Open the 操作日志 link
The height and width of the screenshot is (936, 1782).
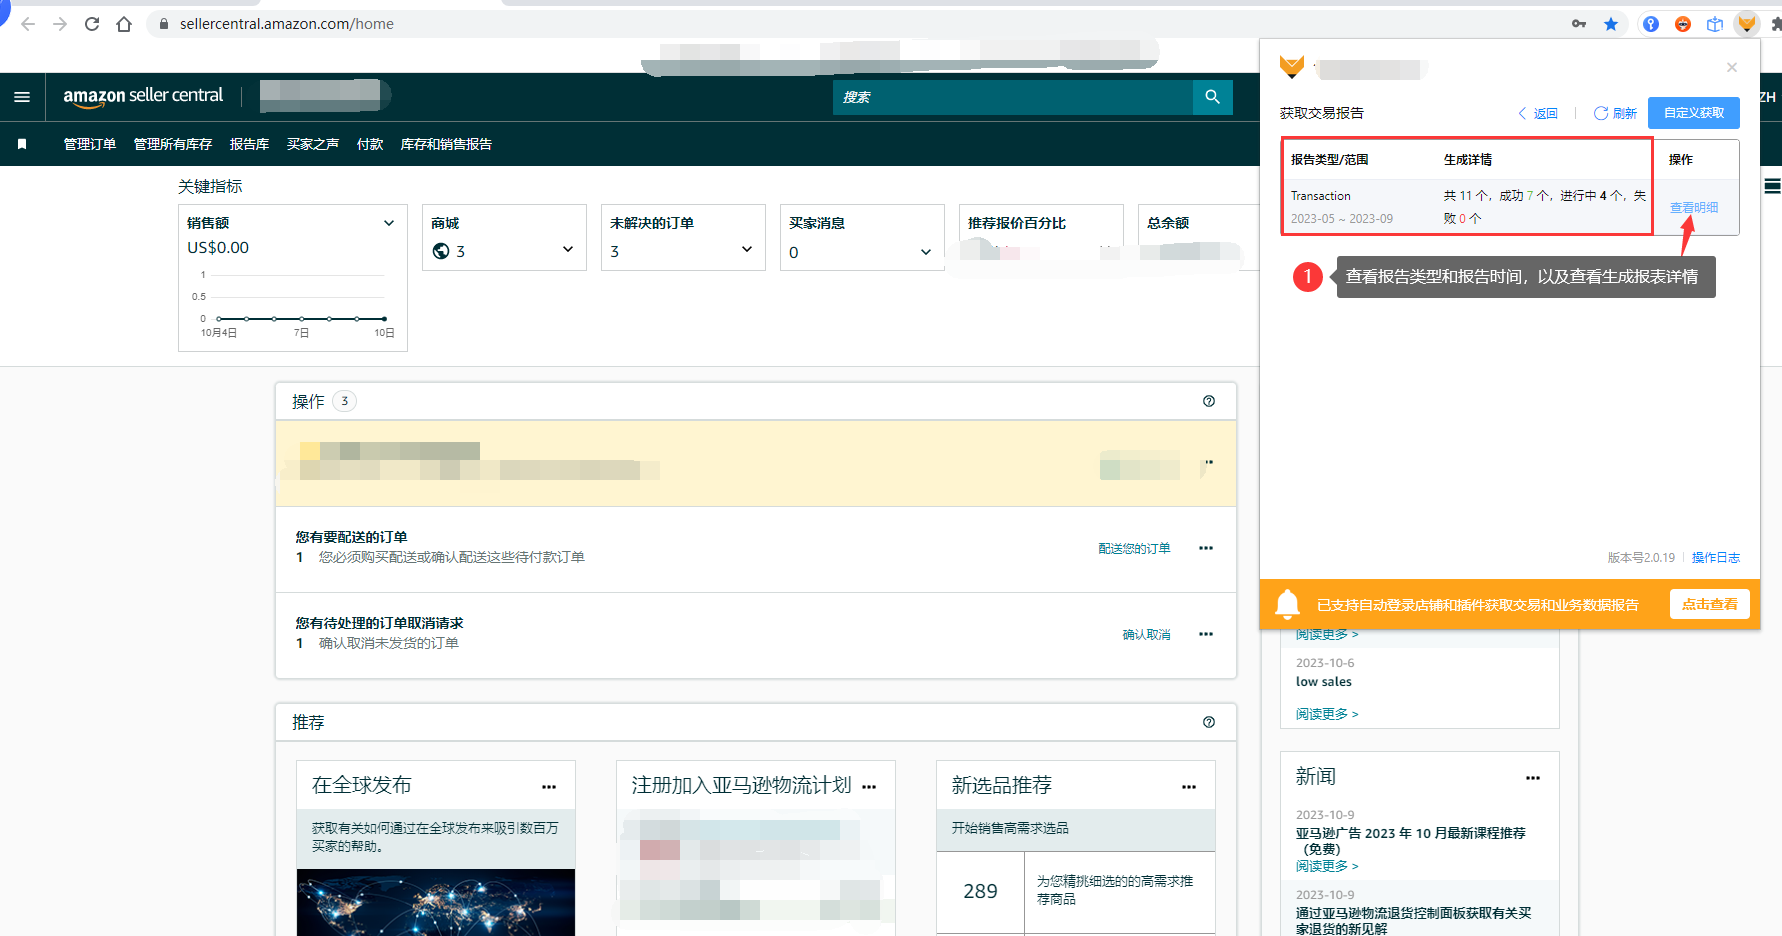coord(1716,557)
